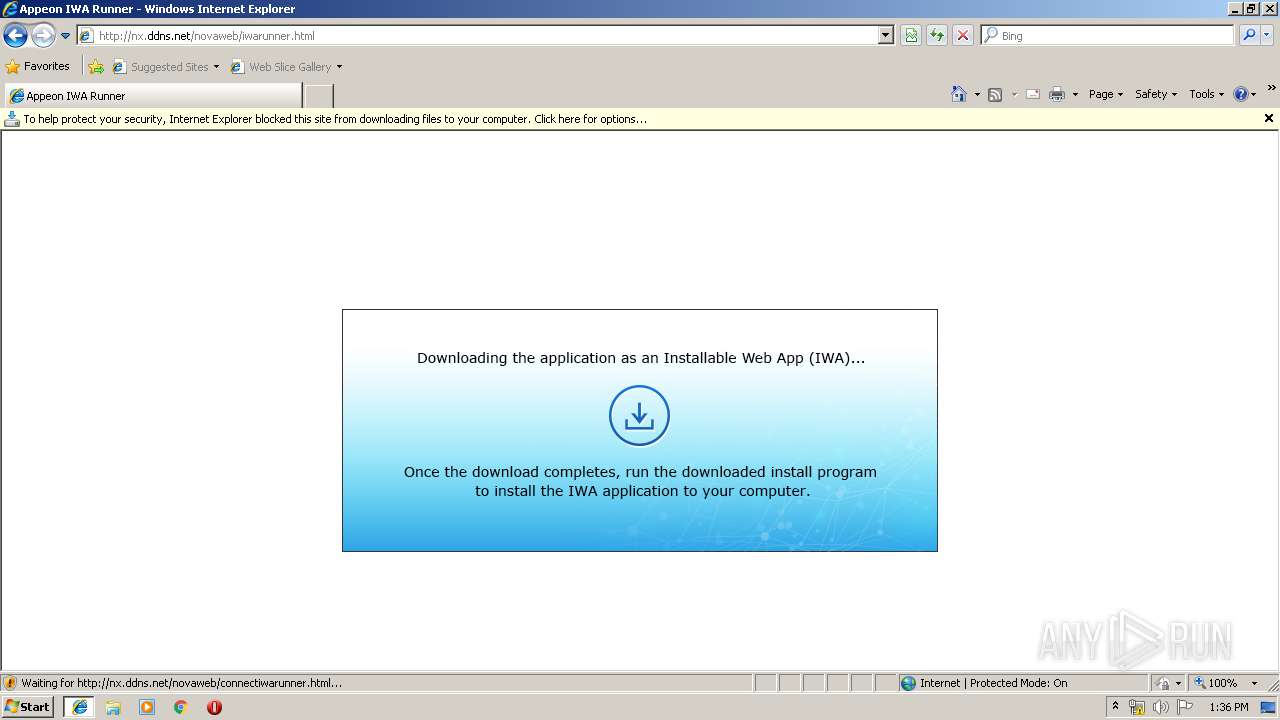Click Show Desktop button at taskbar end
Viewport: 1280px width, 720px height.
click(1270, 707)
